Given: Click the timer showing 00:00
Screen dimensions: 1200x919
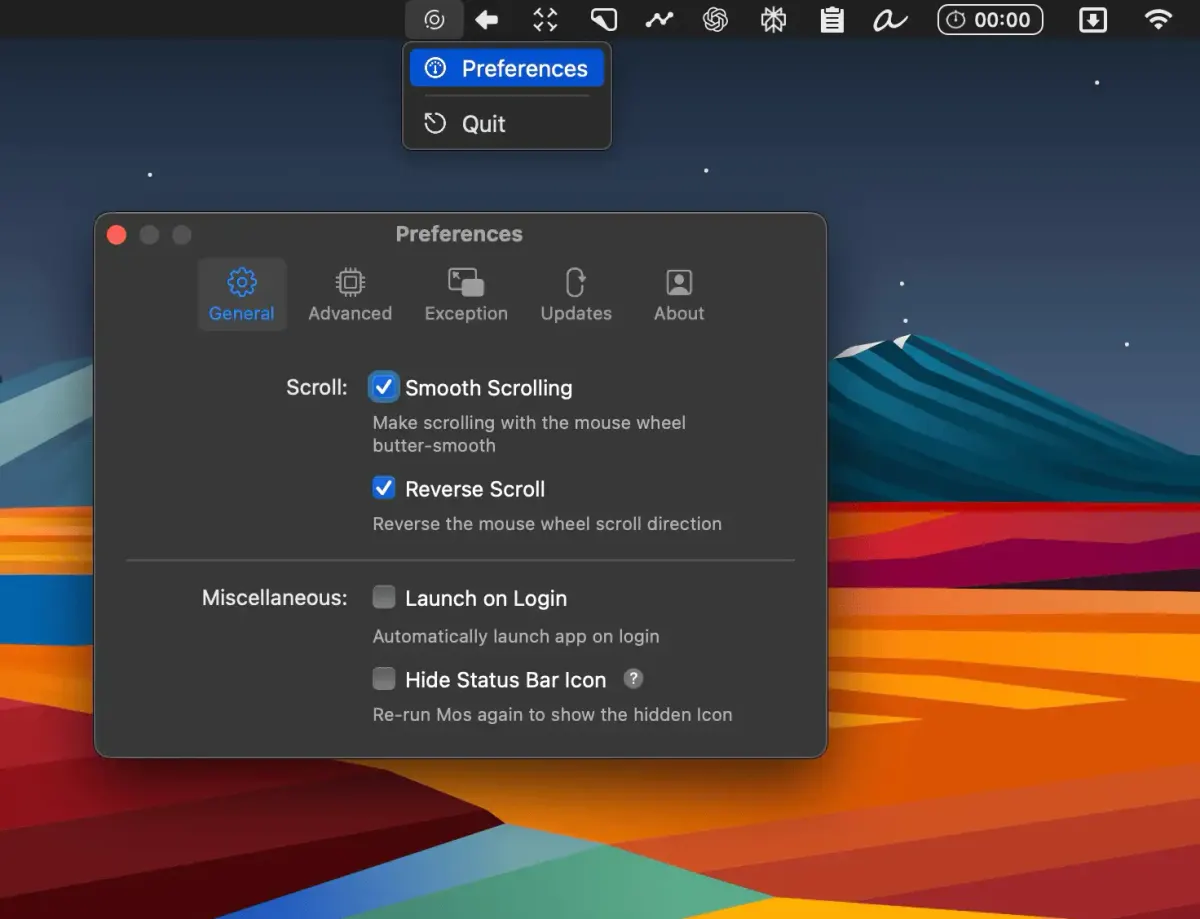Looking at the screenshot, I should coord(990,20).
